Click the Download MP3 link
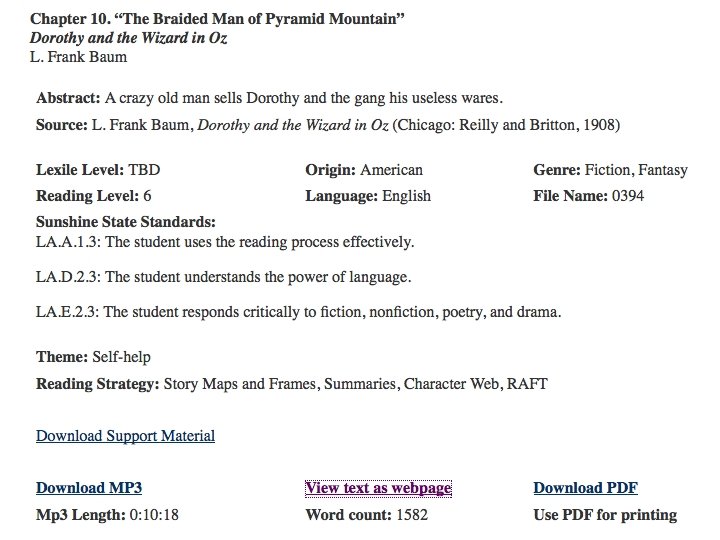 click(x=89, y=488)
